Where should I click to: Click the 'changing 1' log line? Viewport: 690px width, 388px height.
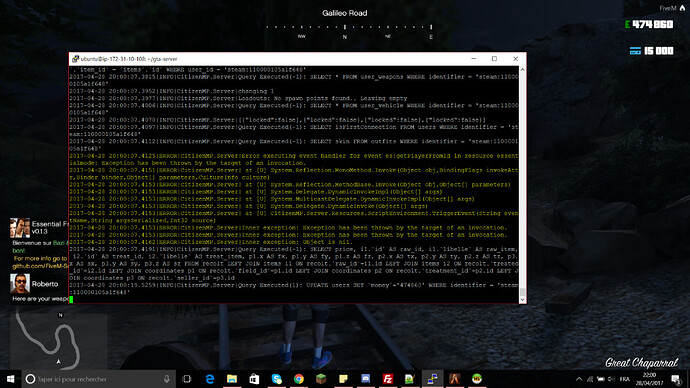(171, 91)
